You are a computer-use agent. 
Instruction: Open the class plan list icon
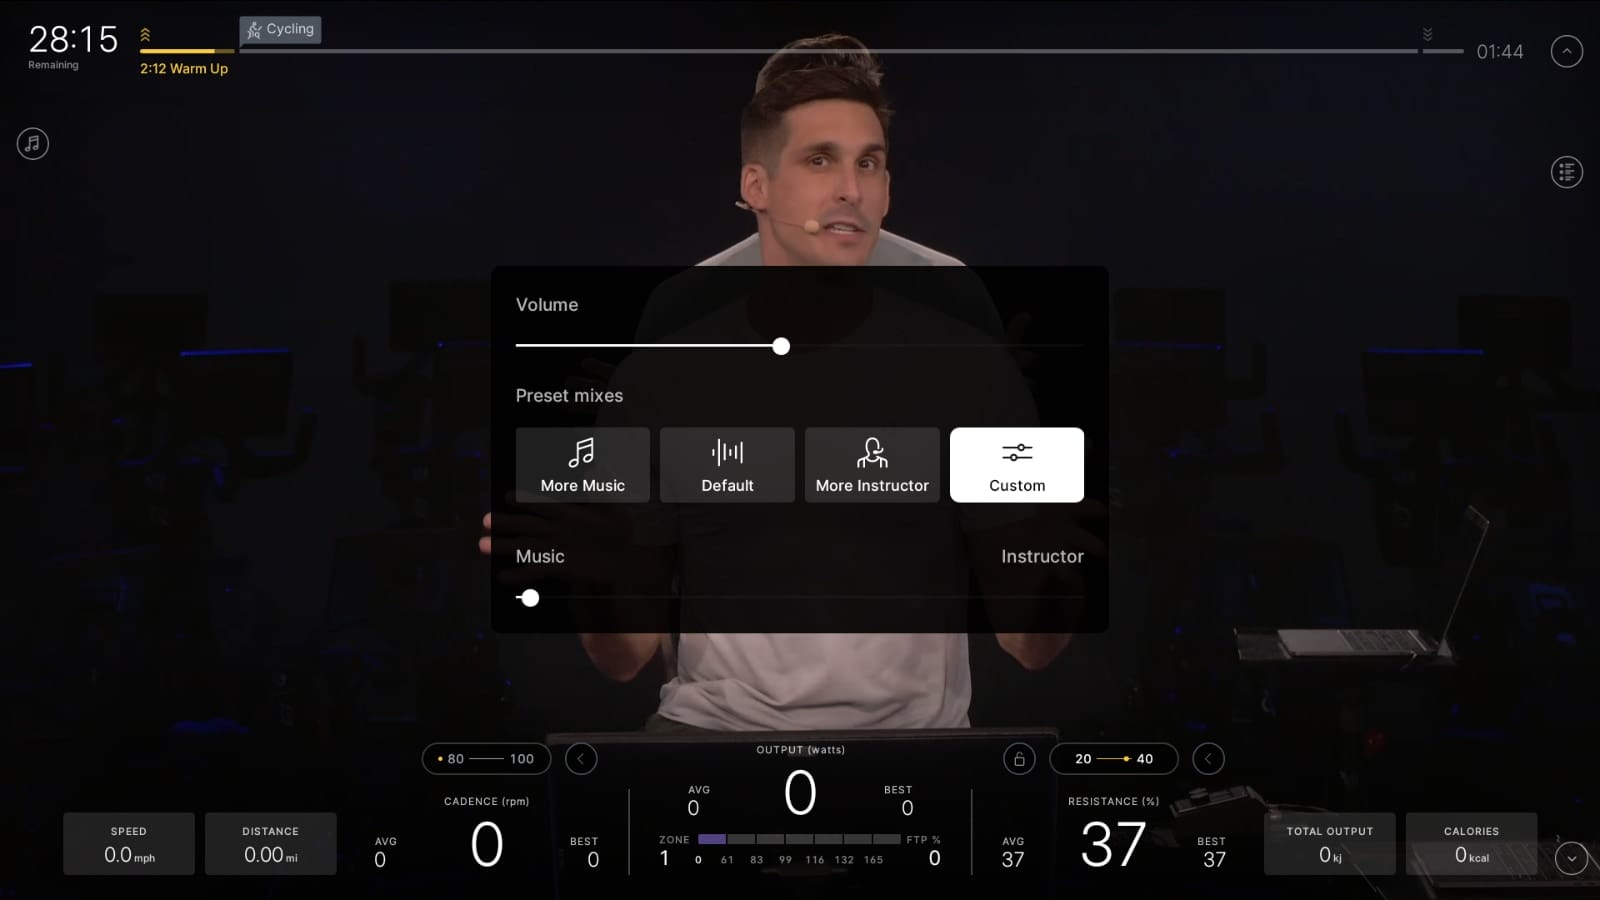pyautogui.click(x=1566, y=172)
